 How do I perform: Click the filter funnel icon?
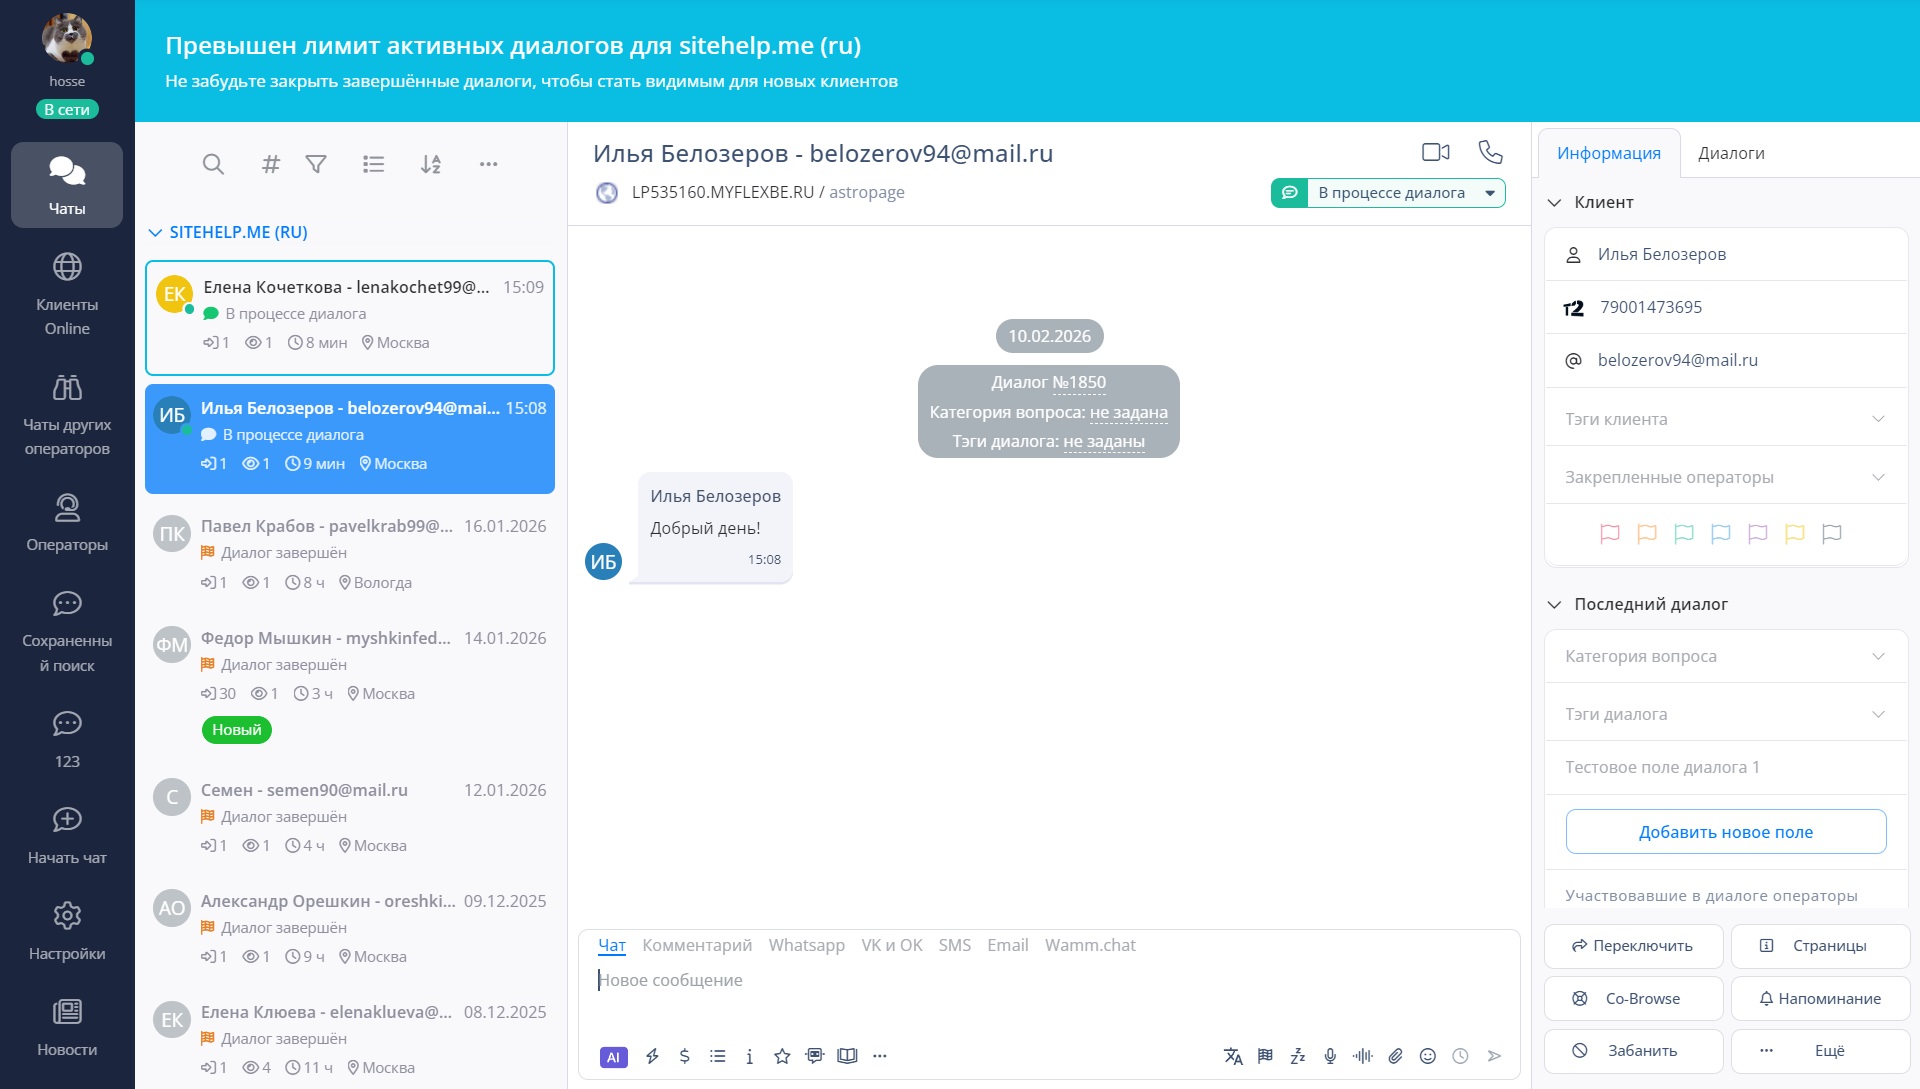(316, 164)
